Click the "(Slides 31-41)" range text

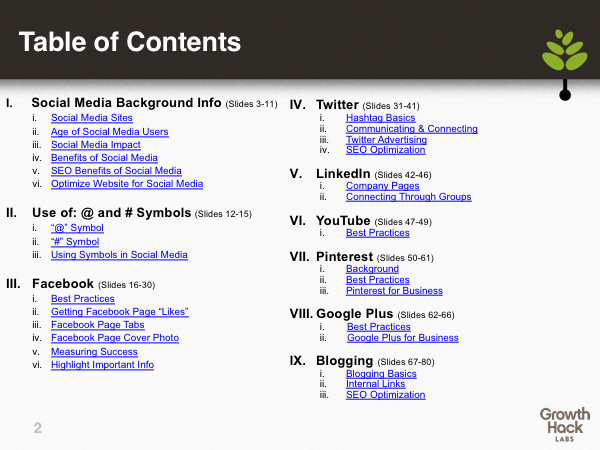(391, 106)
